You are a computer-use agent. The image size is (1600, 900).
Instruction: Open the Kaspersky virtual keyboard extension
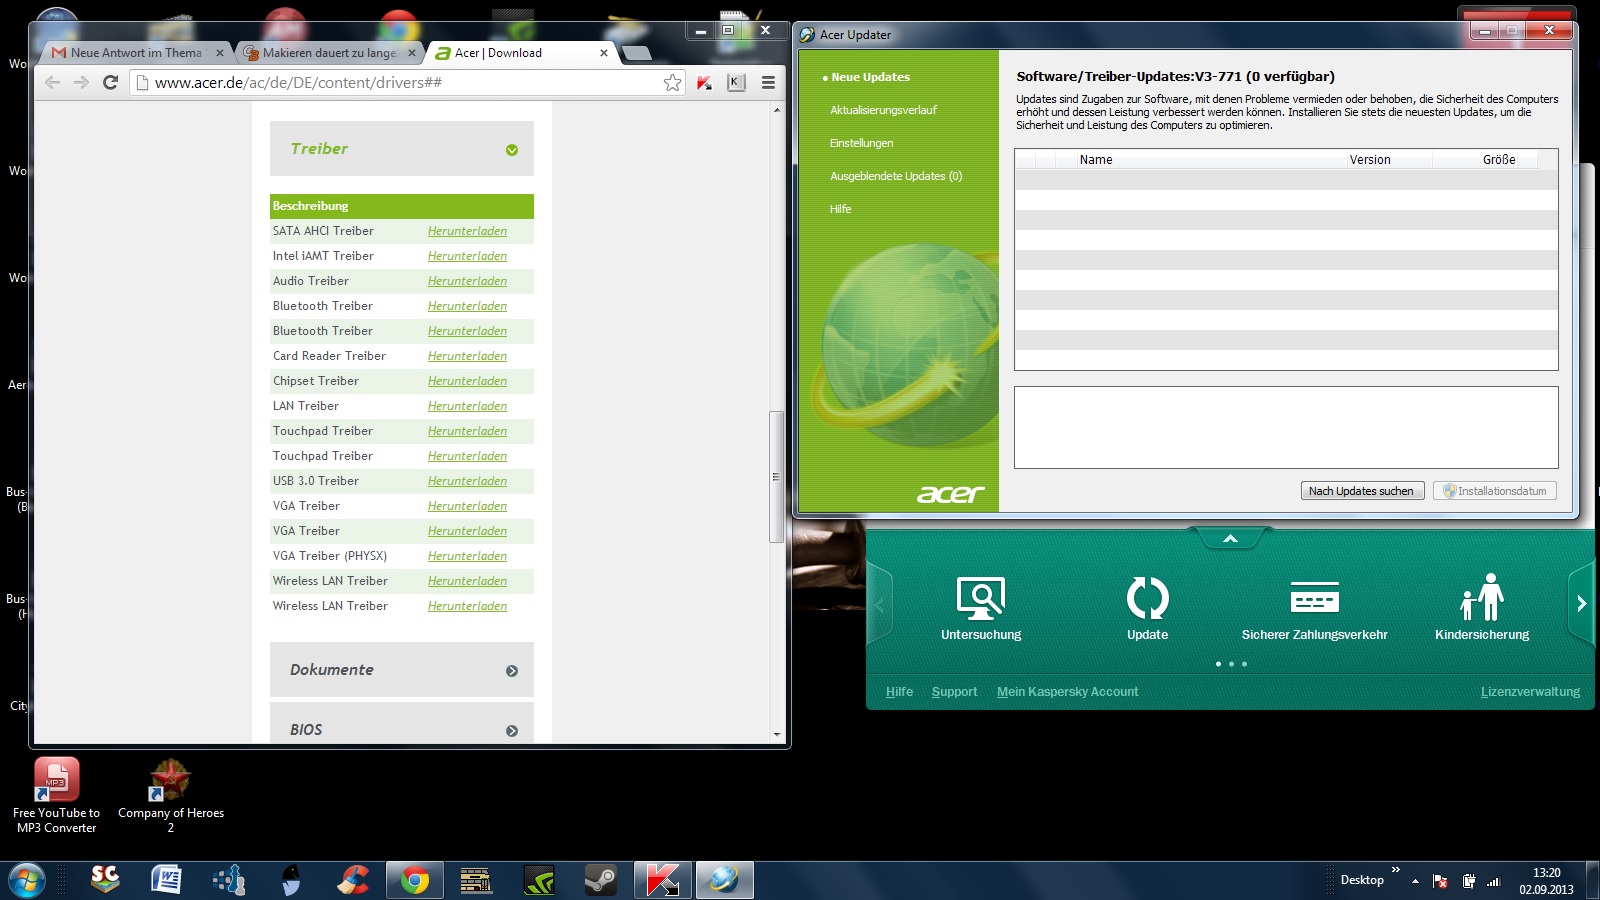click(x=736, y=82)
